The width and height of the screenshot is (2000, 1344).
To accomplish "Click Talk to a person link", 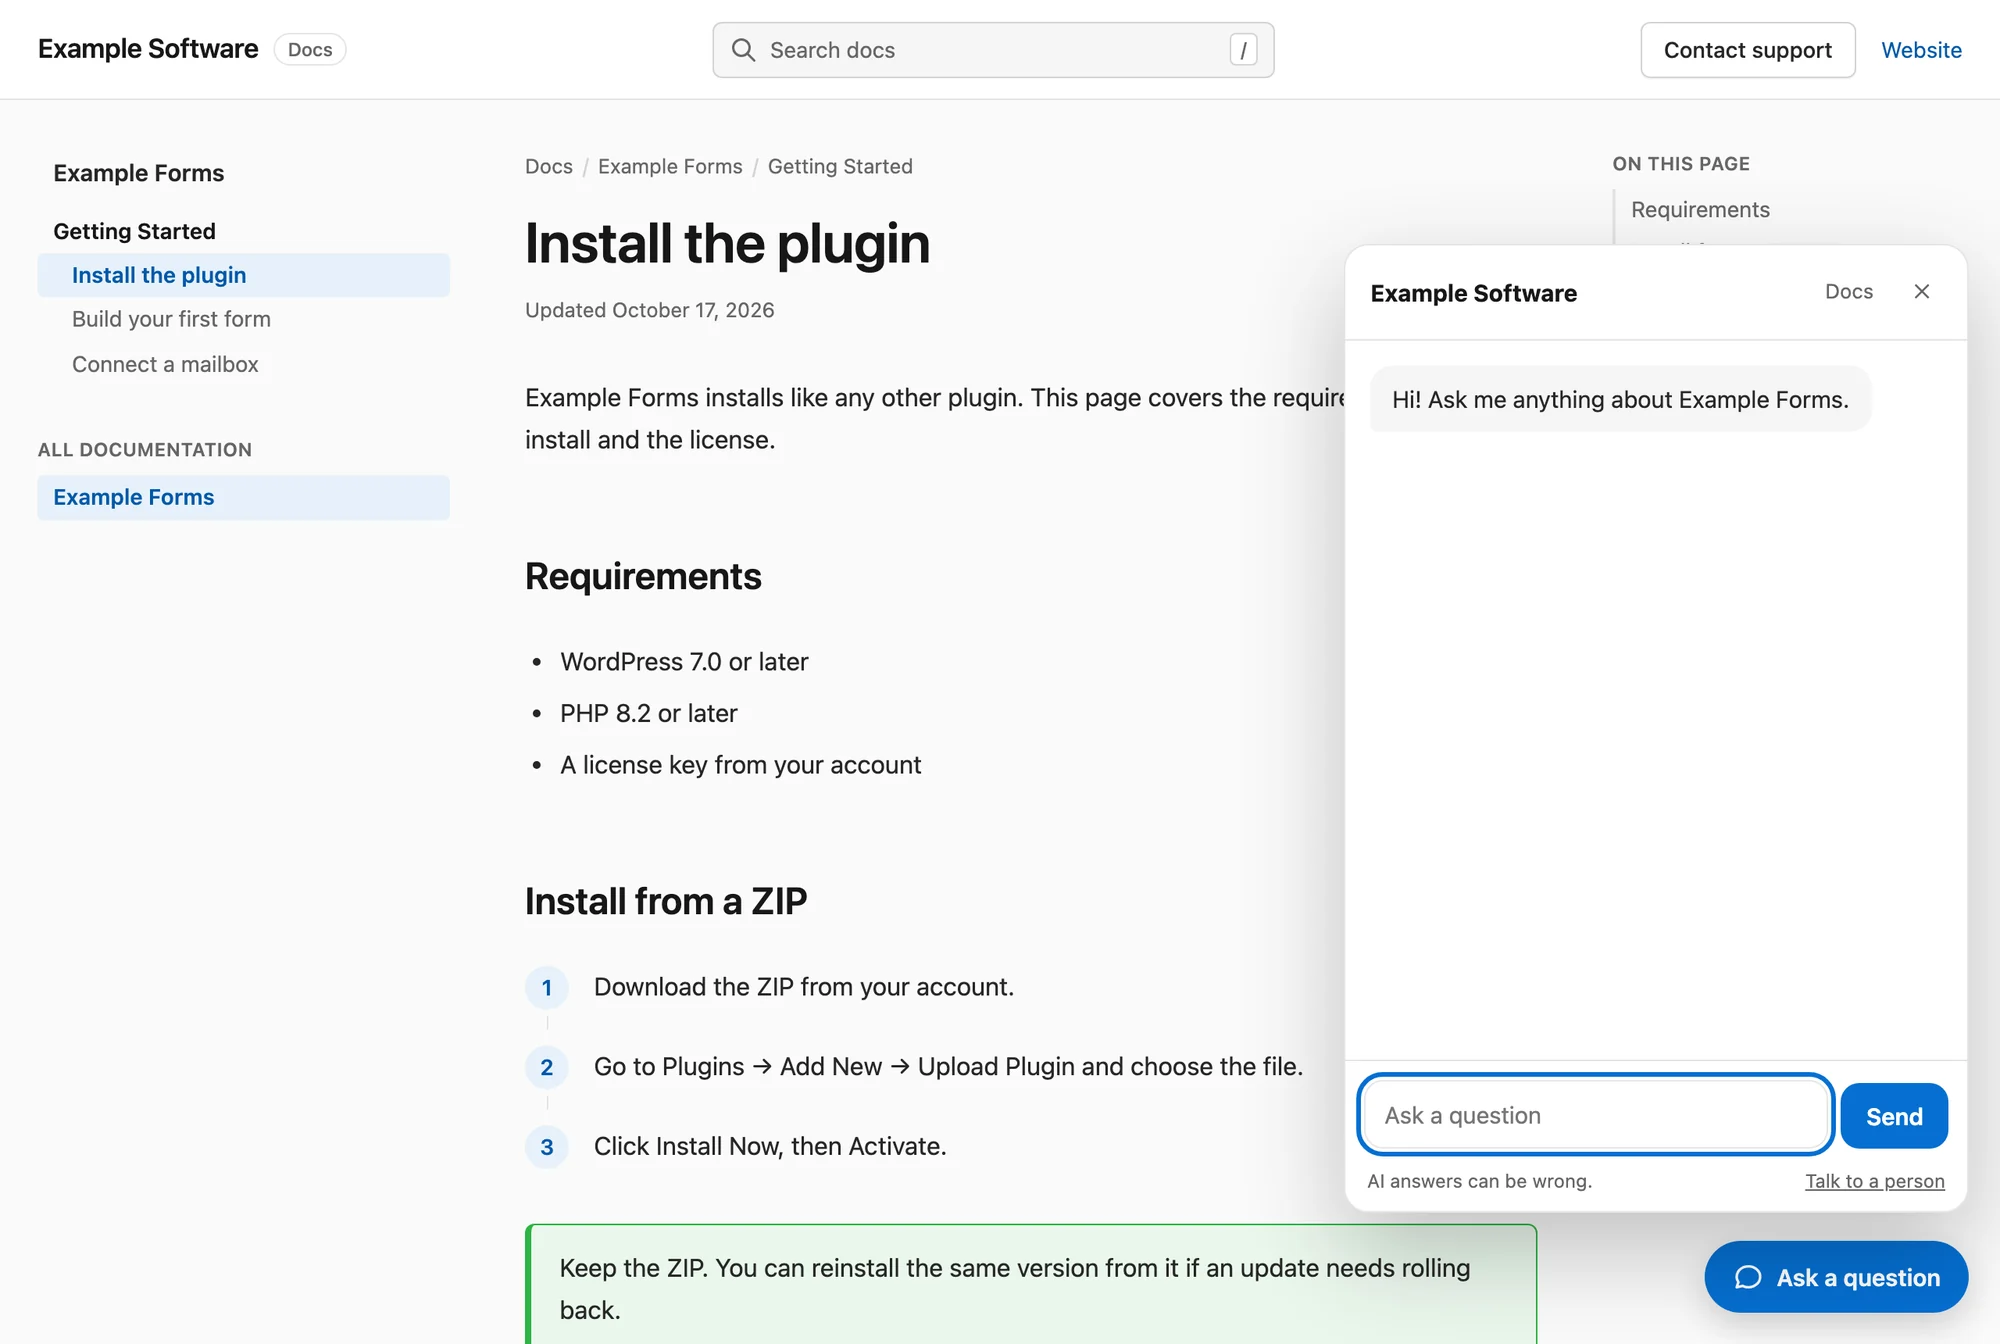I will [1875, 1181].
